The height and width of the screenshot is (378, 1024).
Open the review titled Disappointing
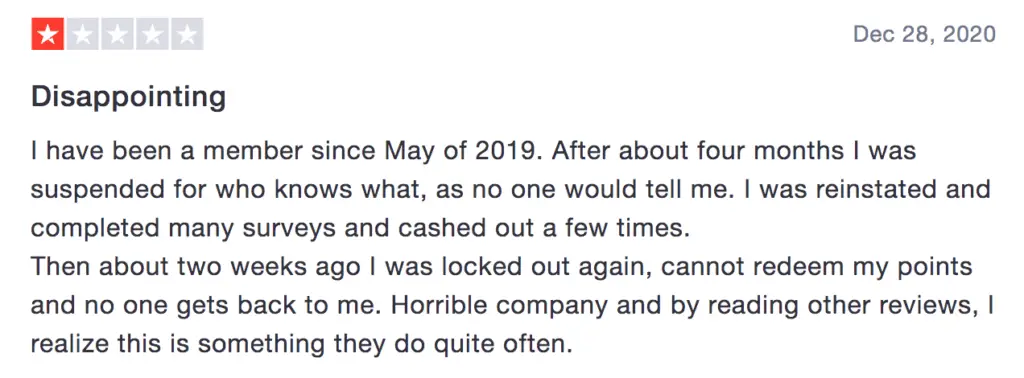[129, 98]
